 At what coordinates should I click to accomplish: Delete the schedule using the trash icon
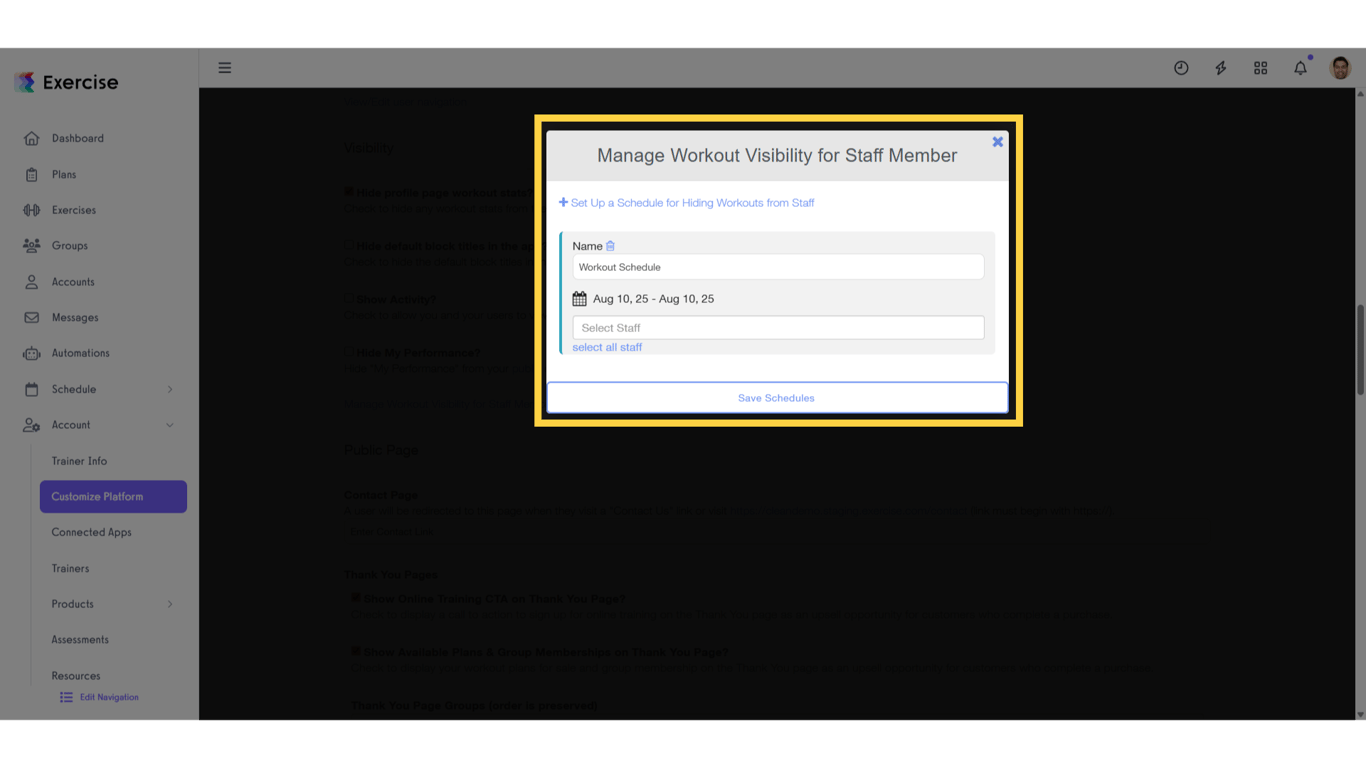coord(609,245)
